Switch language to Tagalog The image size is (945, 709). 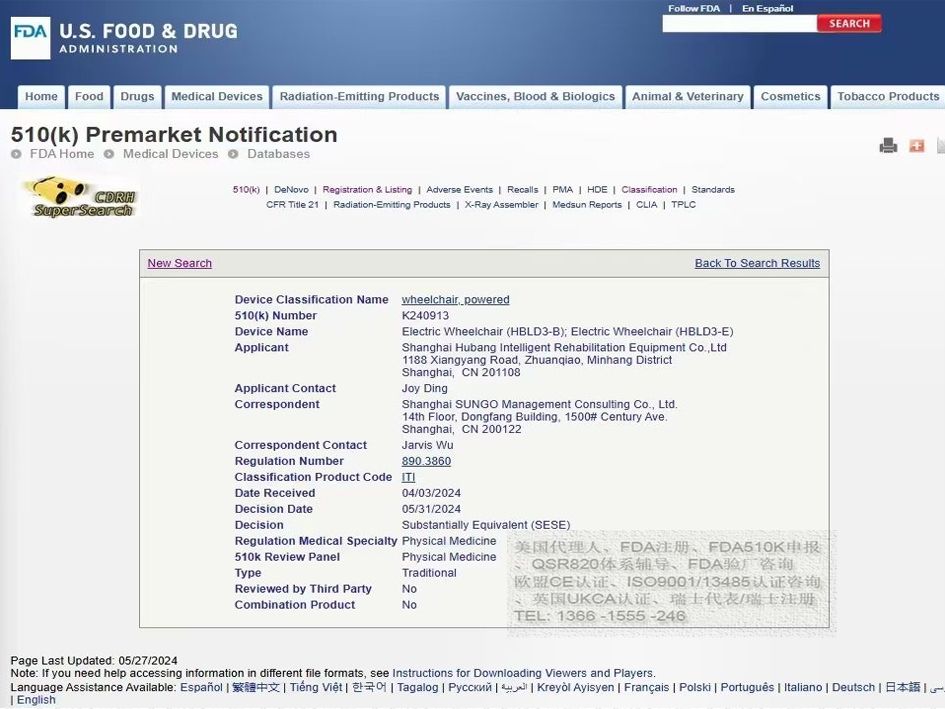(x=418, y=687)
